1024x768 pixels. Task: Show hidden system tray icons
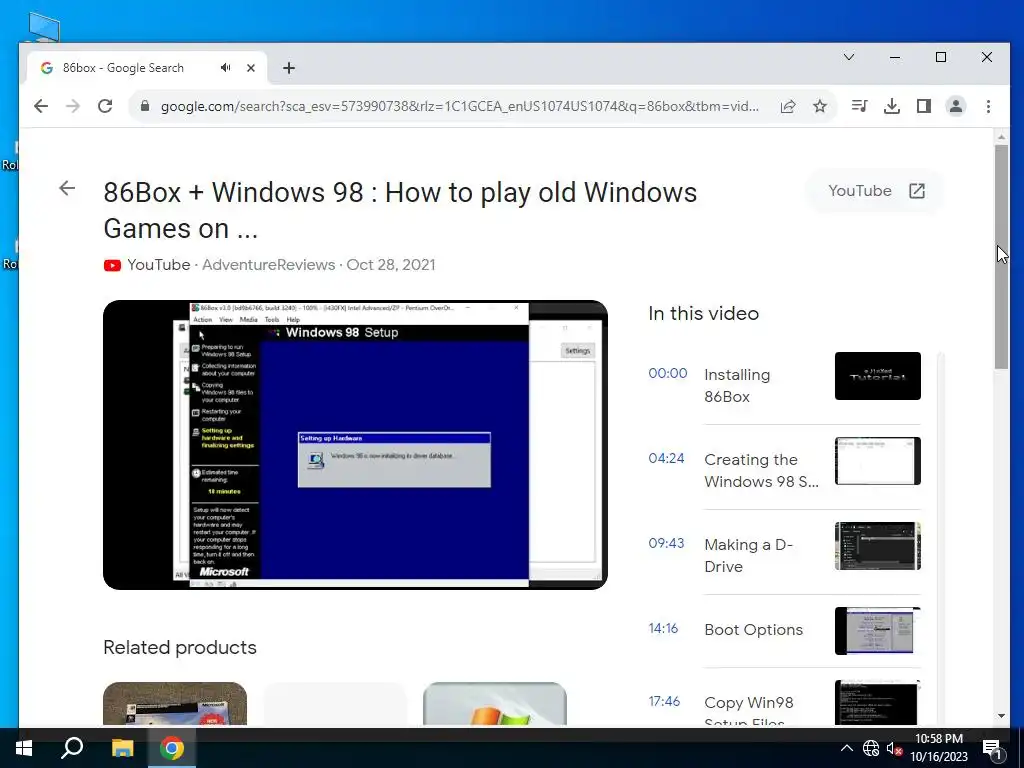[846, 748]
